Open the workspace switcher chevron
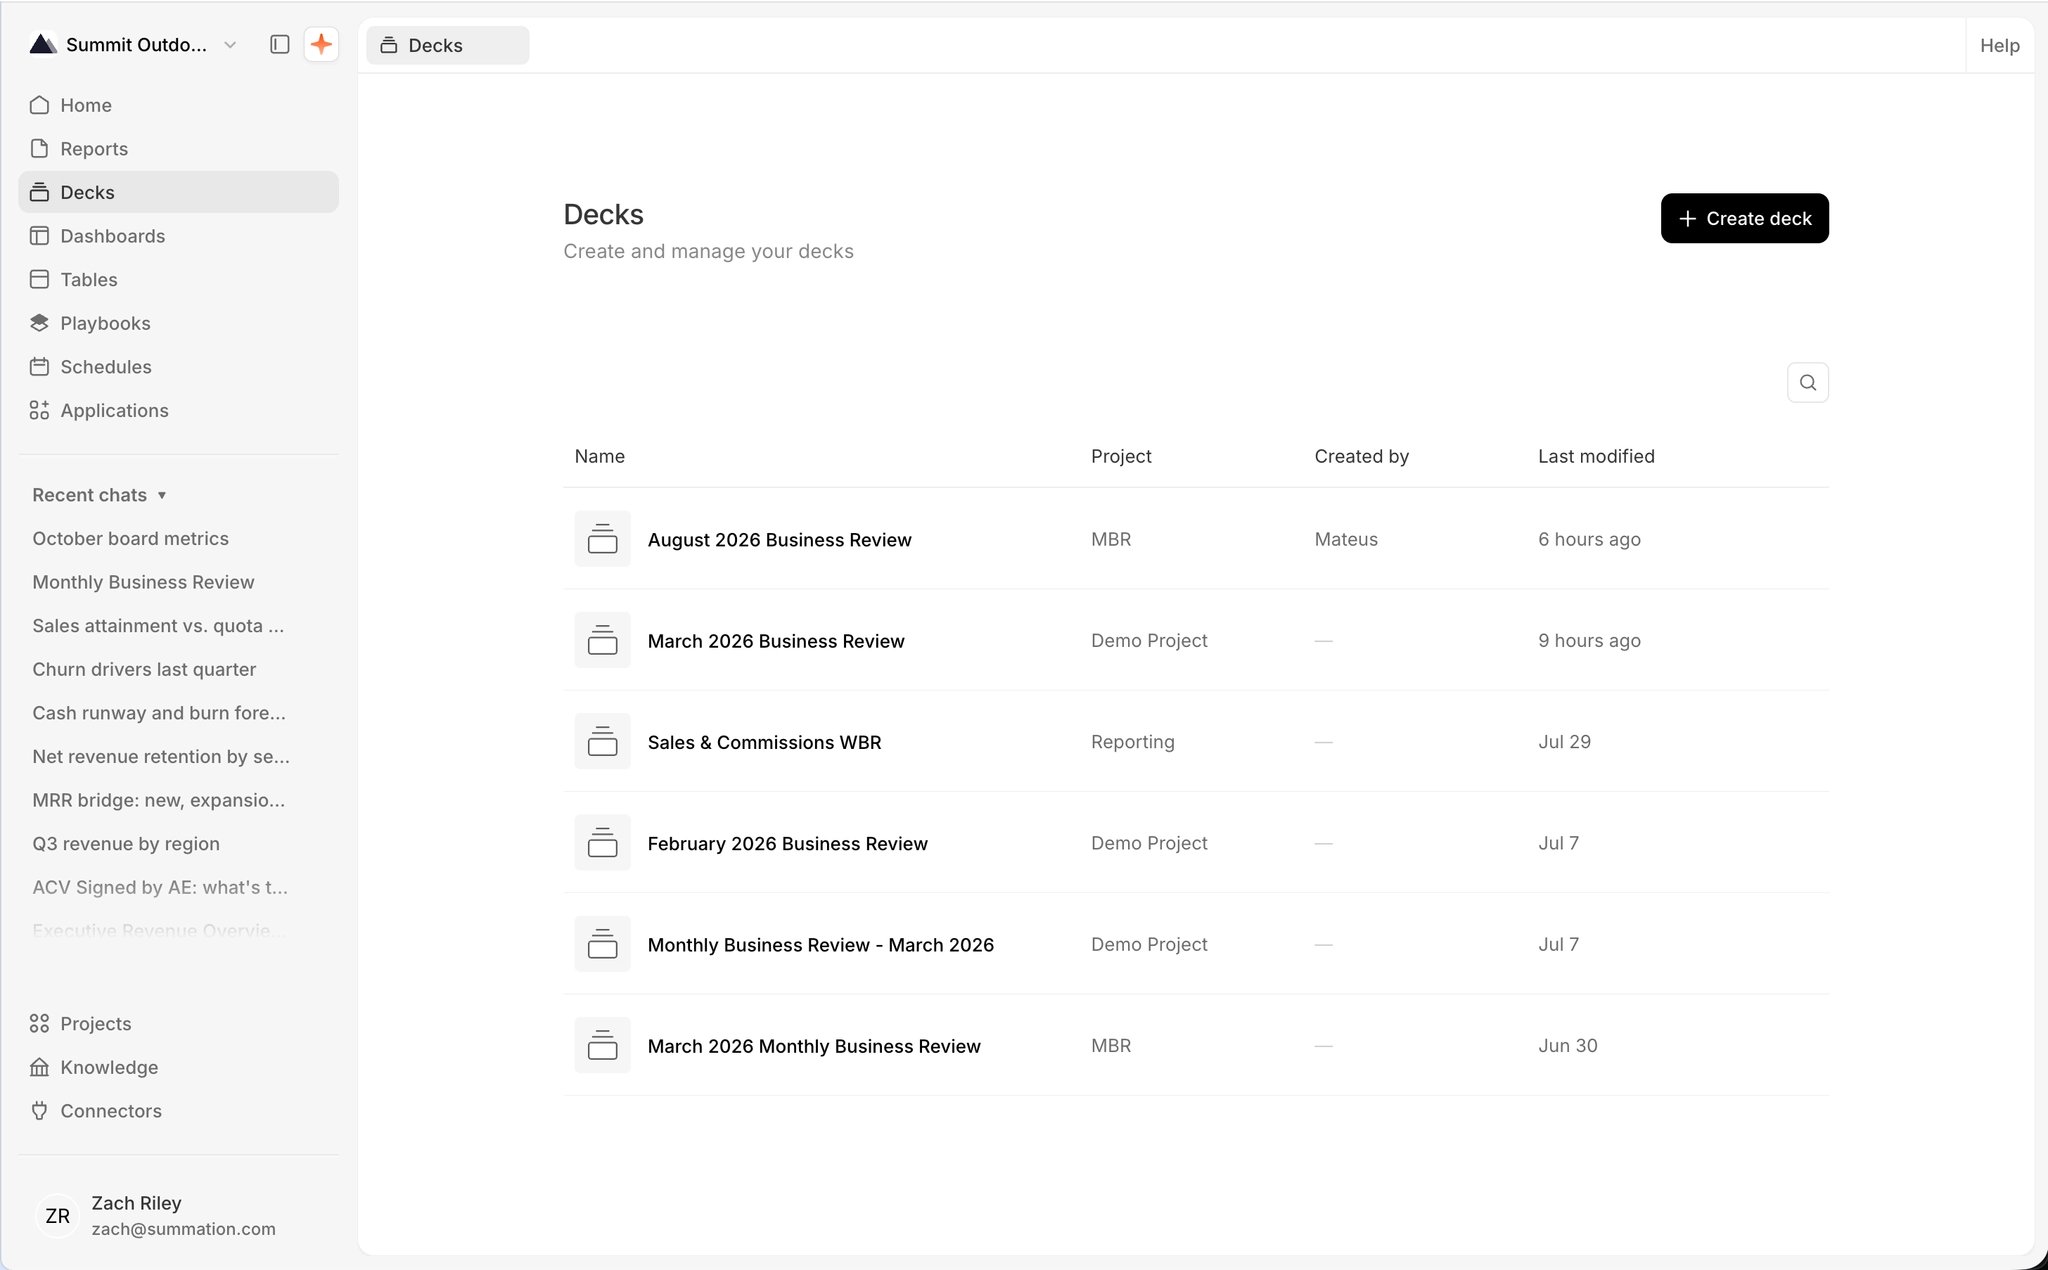This screenshot has width=2048, height=1270. click(x=230, y=45)
